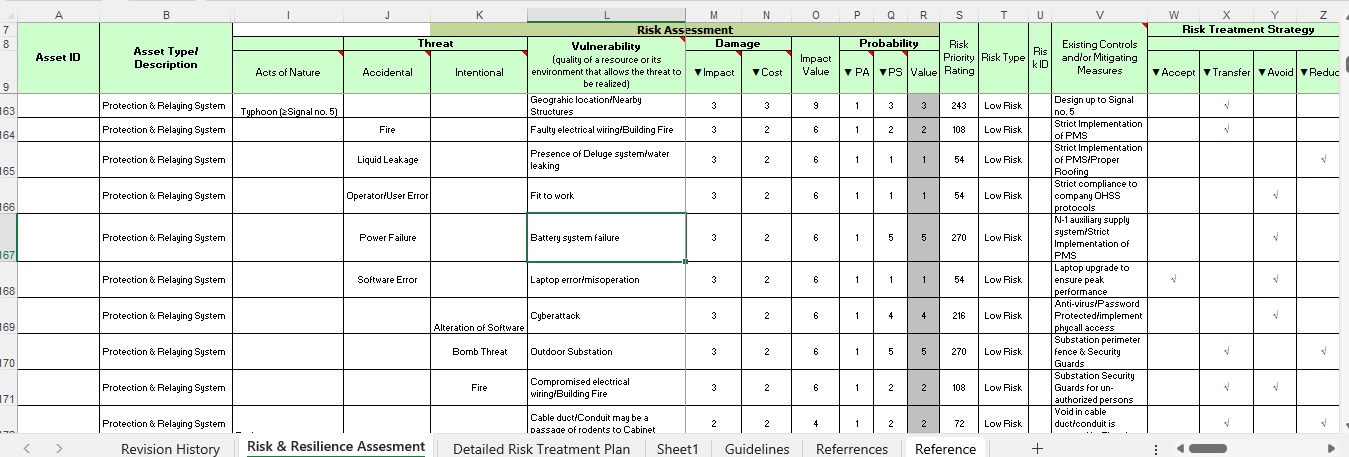The image size is (1349, 457).
Task: Select the Operator/User Error cell
Action: 387,196
